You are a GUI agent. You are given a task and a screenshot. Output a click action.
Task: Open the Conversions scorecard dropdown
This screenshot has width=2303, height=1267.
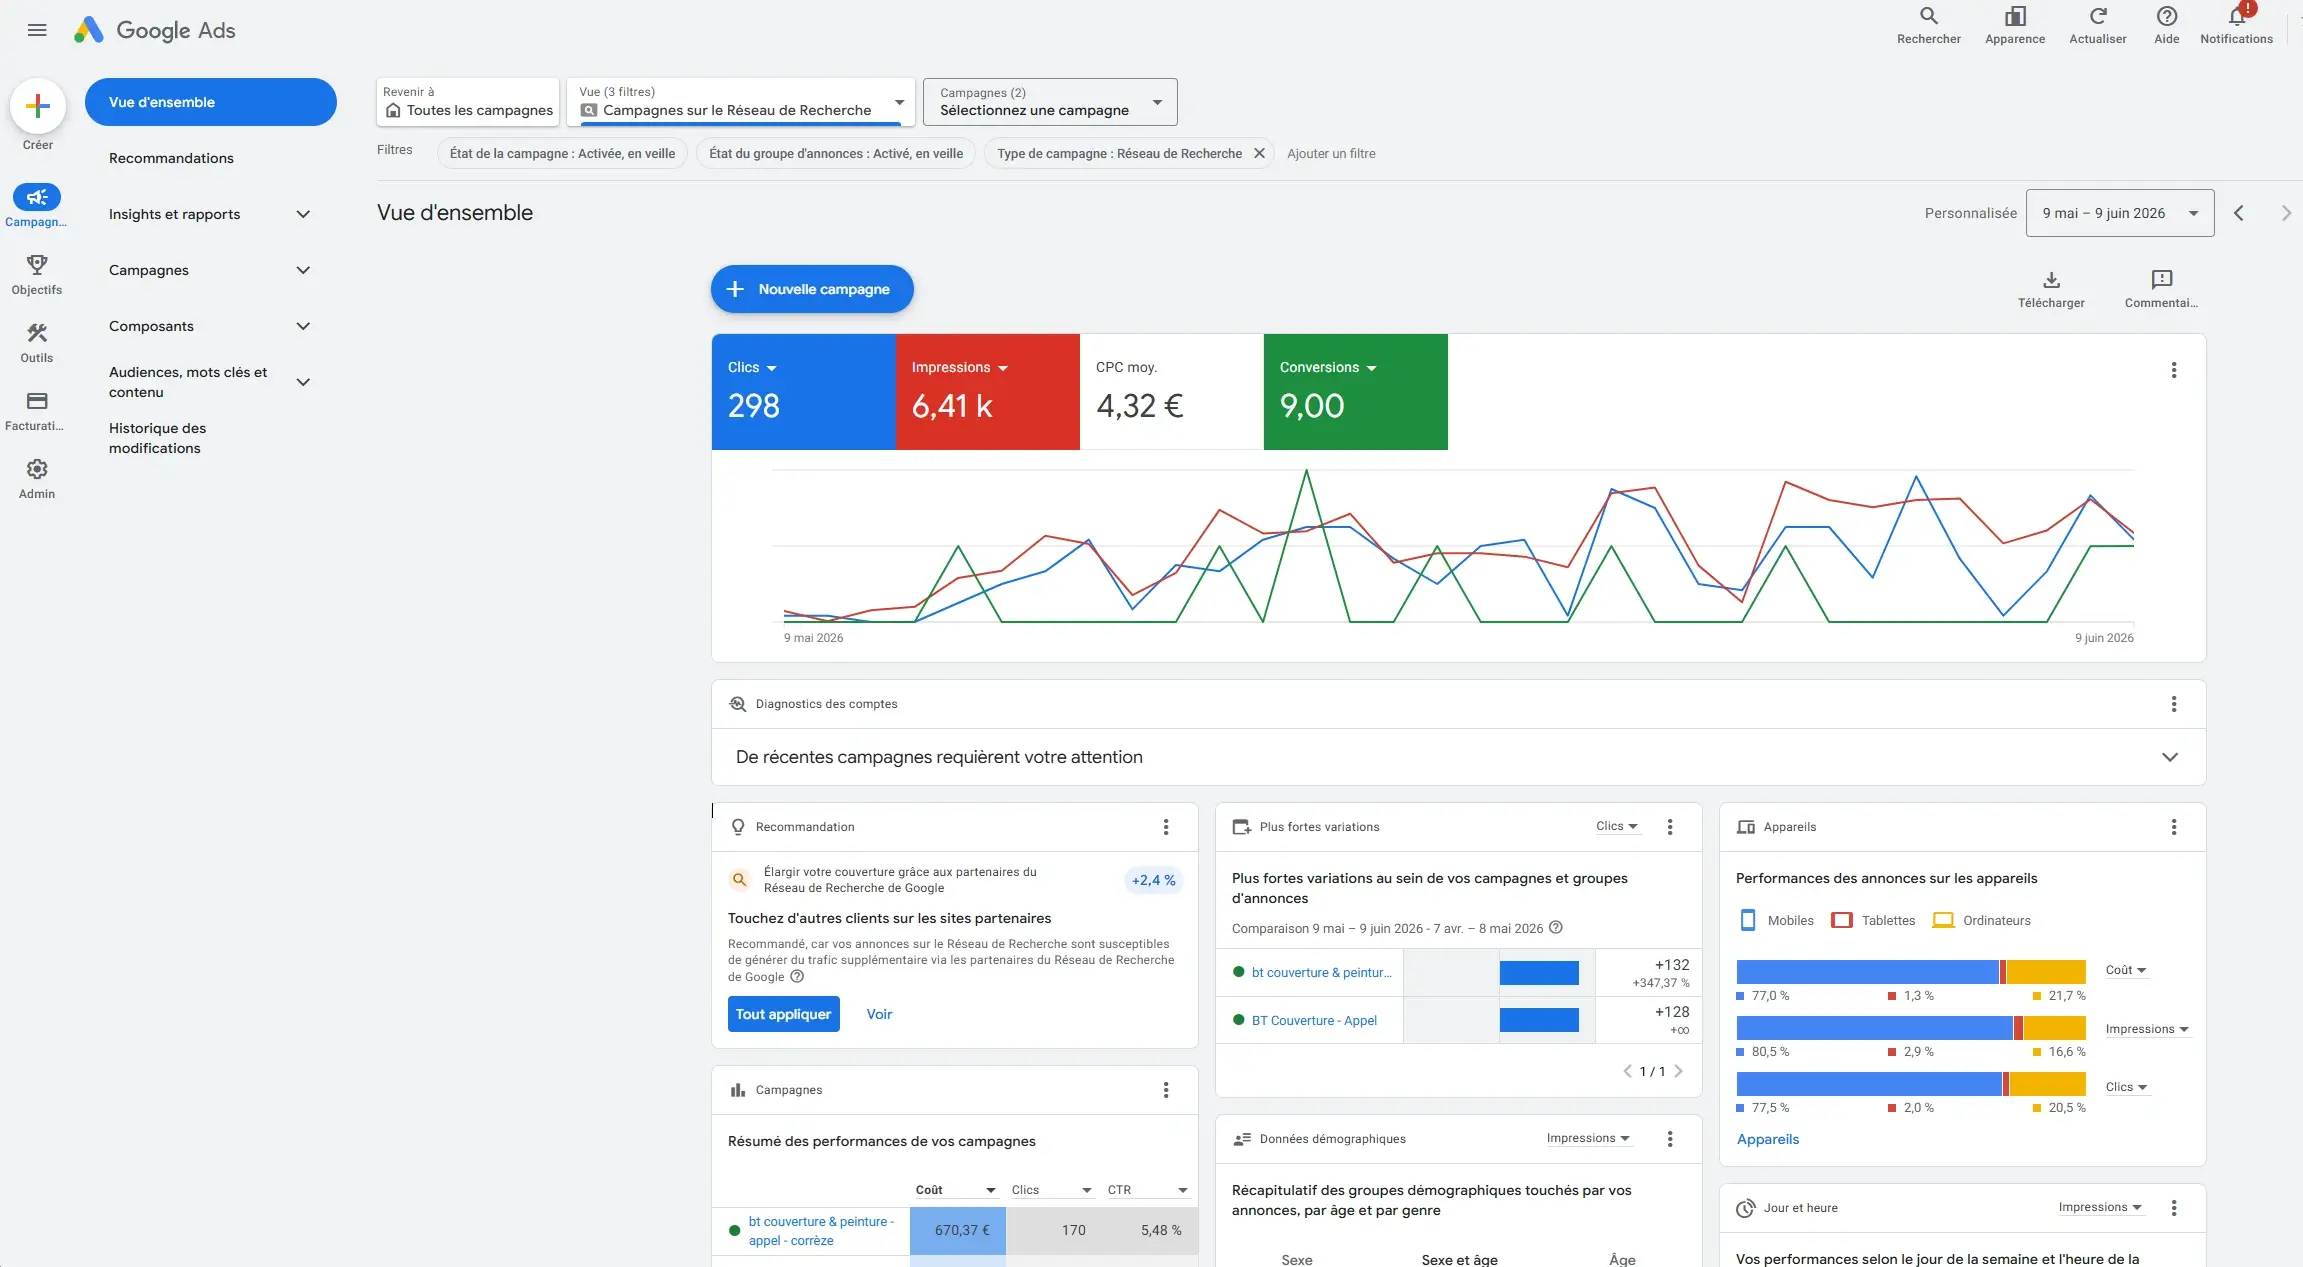click(x=1328, y=368)
